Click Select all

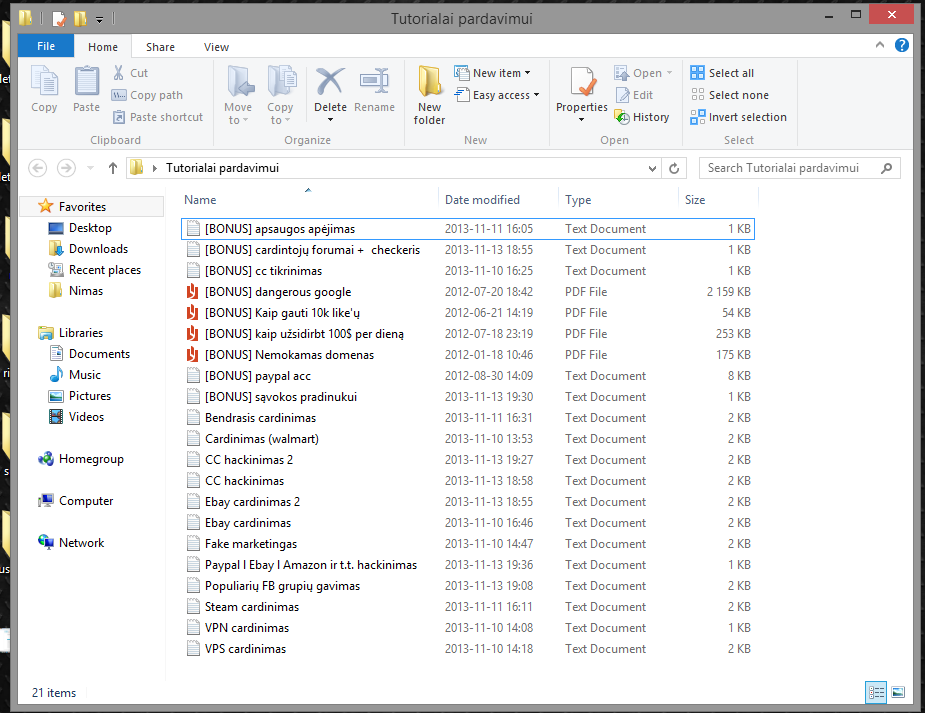click(x=722, y=73)
